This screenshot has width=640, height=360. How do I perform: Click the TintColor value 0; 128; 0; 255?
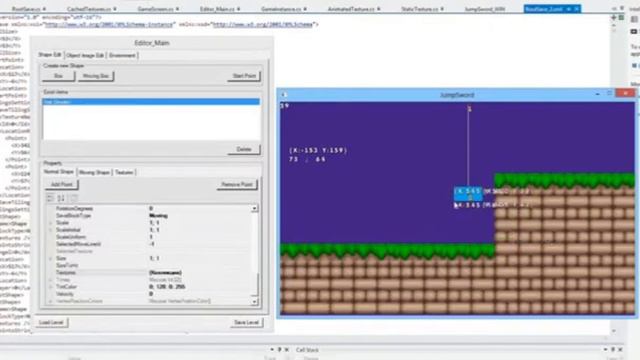coord(167,287)
